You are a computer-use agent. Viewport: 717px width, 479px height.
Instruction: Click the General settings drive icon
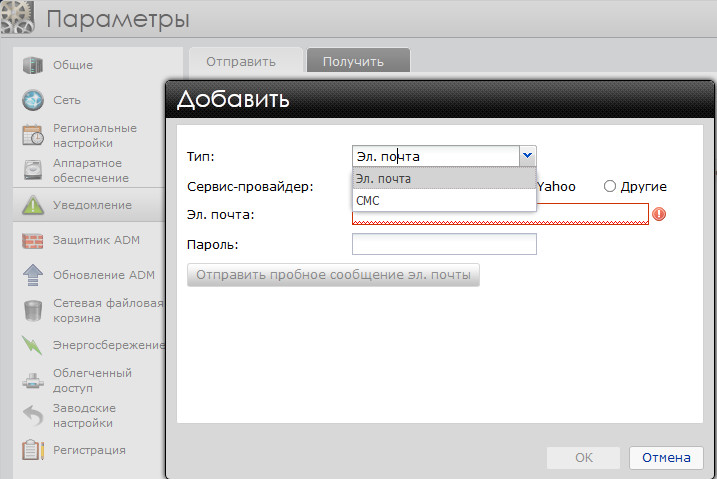(x=33, y=66)
